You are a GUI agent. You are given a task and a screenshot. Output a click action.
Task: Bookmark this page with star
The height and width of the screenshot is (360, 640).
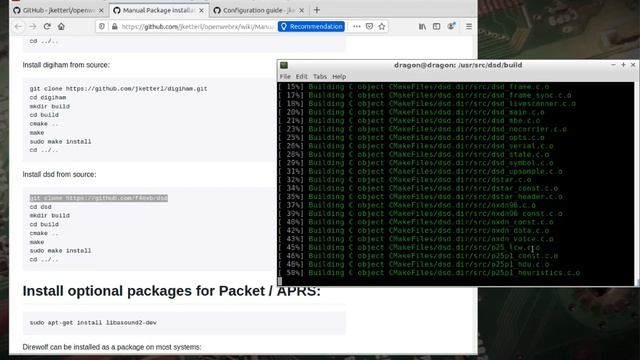[x=382, y=27]
